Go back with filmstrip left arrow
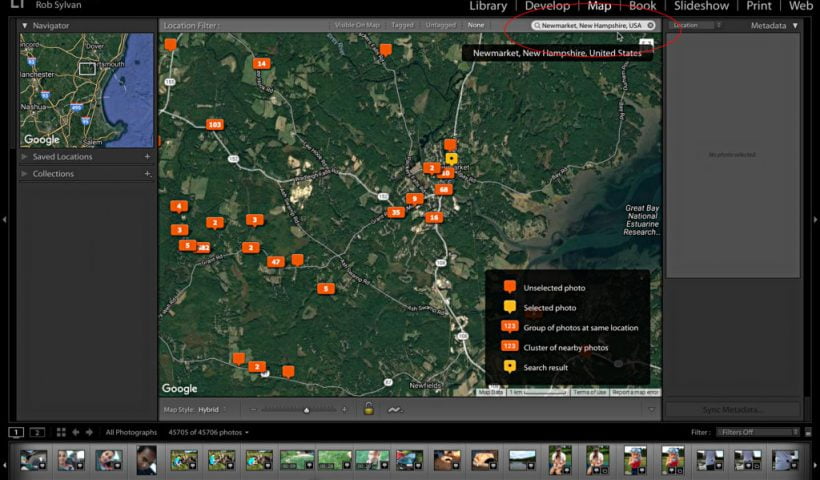 (x=75, y=432)
